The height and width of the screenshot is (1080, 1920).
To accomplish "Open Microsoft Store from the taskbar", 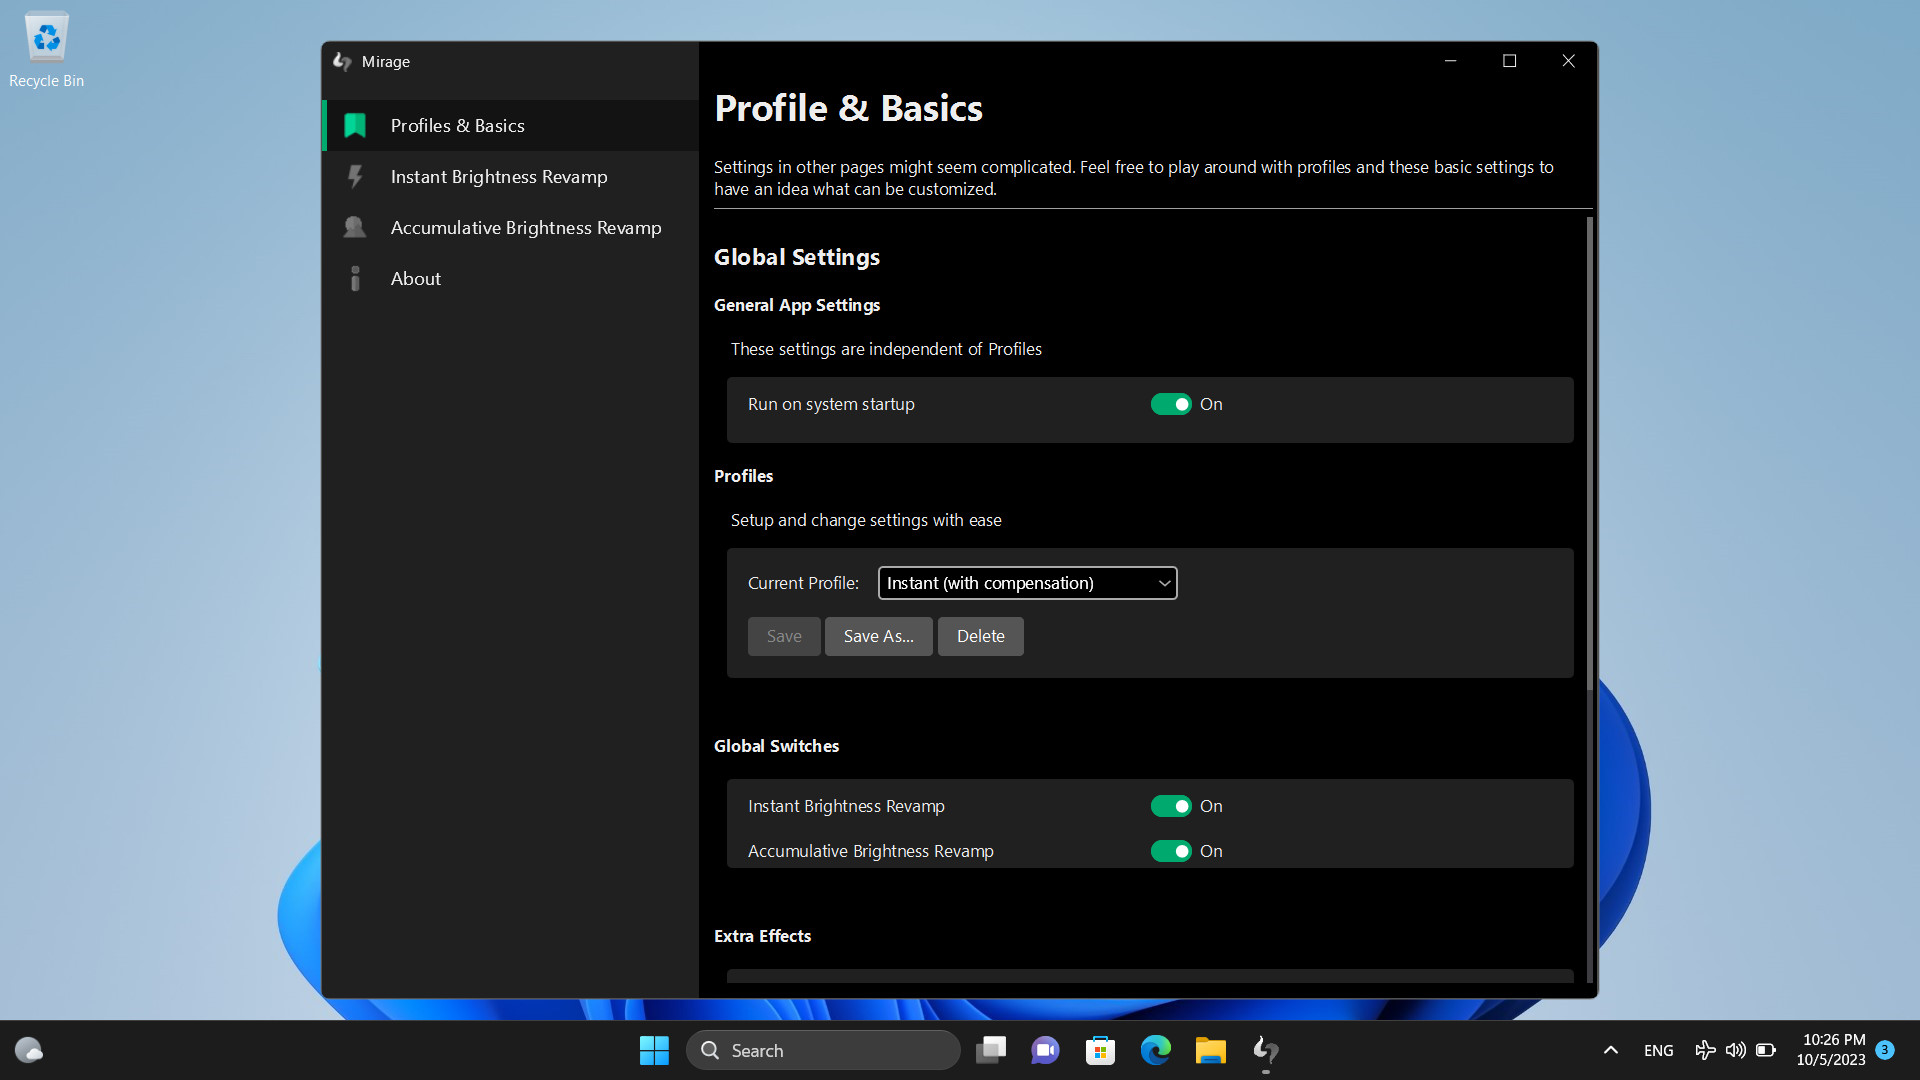I will point(1100,1050).
